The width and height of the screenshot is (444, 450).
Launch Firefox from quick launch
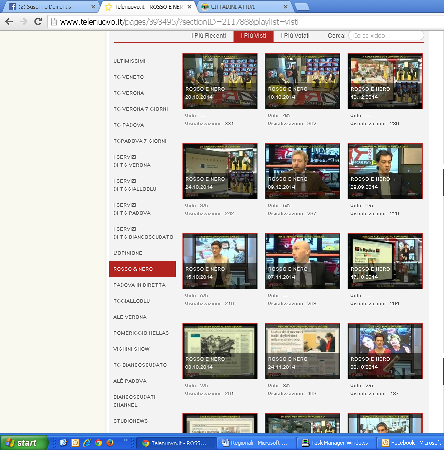click(x=110, y=443)
